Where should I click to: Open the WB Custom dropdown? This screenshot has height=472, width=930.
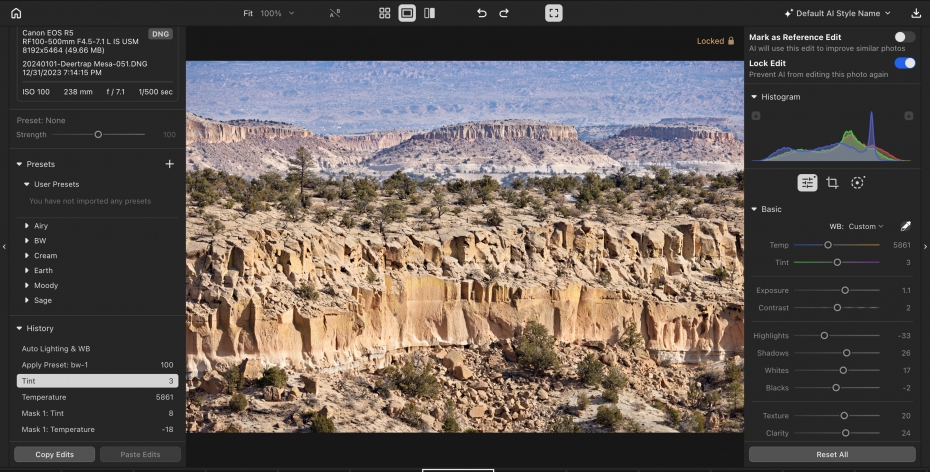(x=865, y=226)
